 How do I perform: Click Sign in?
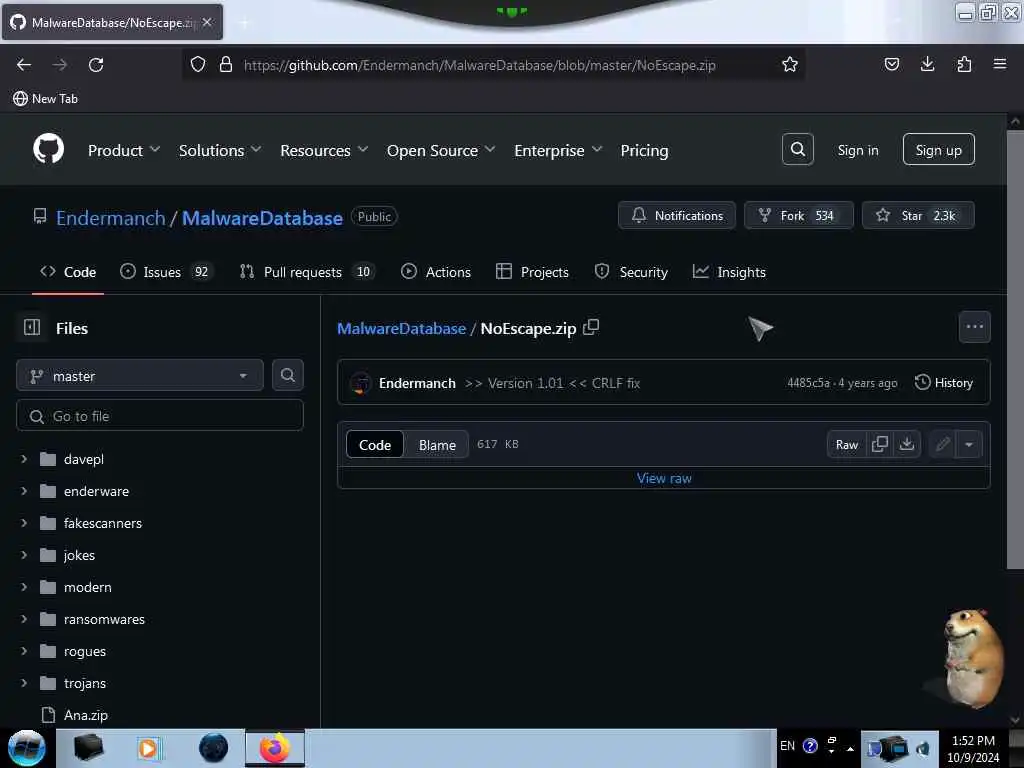(857, 150)
